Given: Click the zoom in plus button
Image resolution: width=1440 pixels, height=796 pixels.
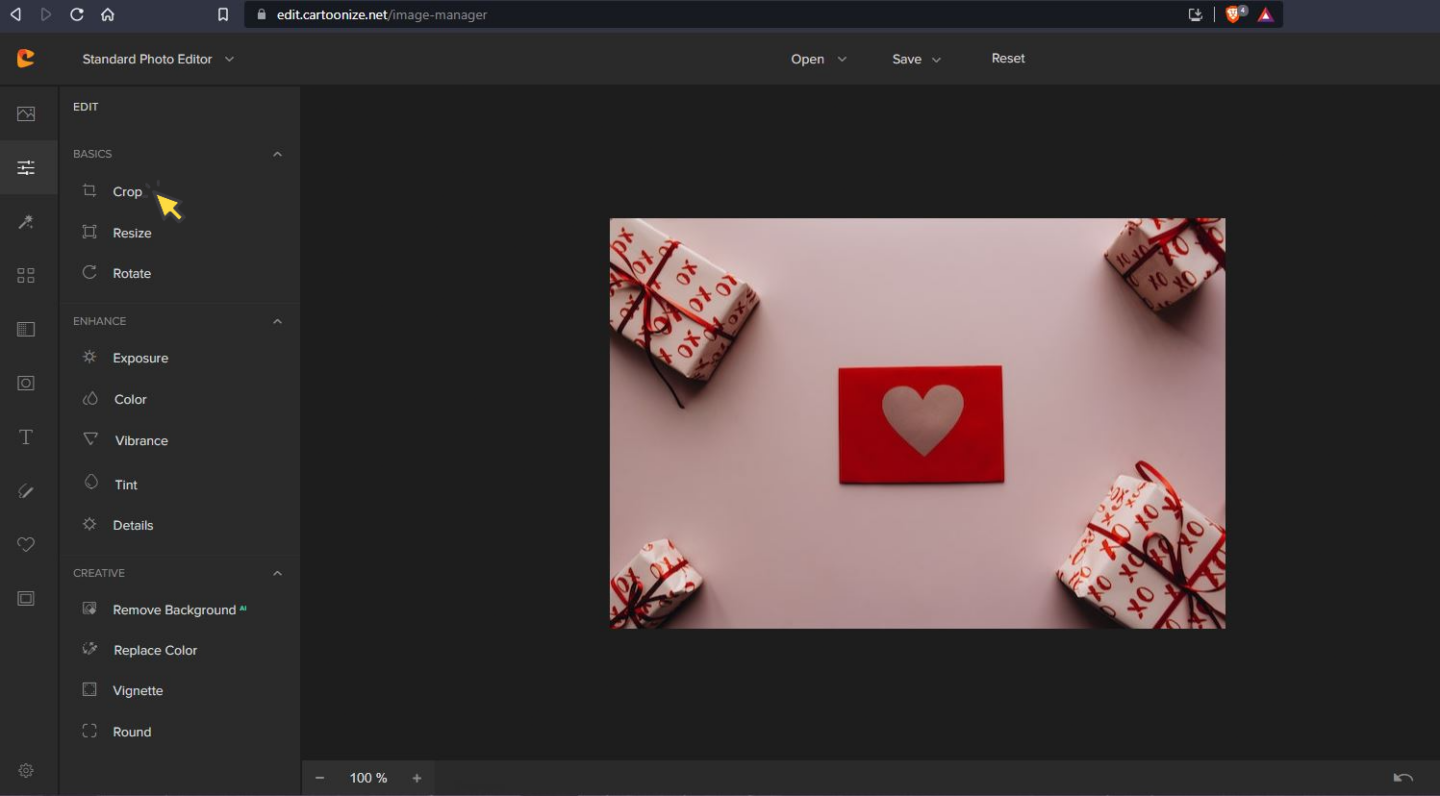Looking at the screenshot, I should [417, 778].
